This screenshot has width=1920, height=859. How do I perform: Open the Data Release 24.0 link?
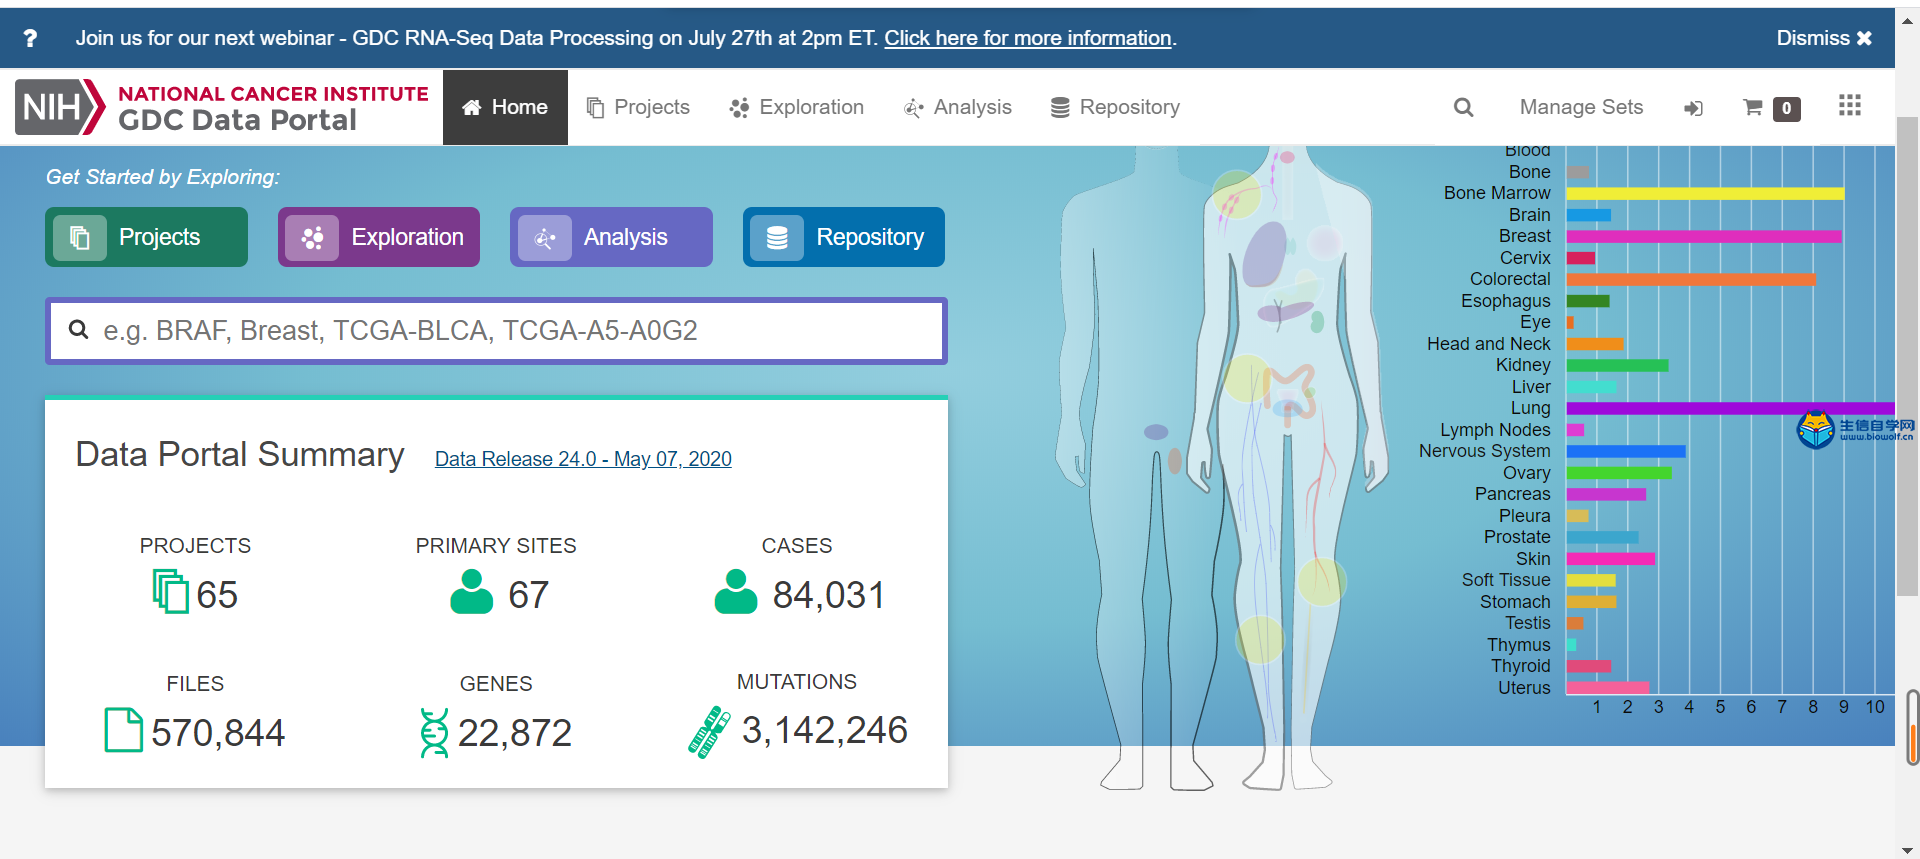pyautogui.click(x=583, y=459)
